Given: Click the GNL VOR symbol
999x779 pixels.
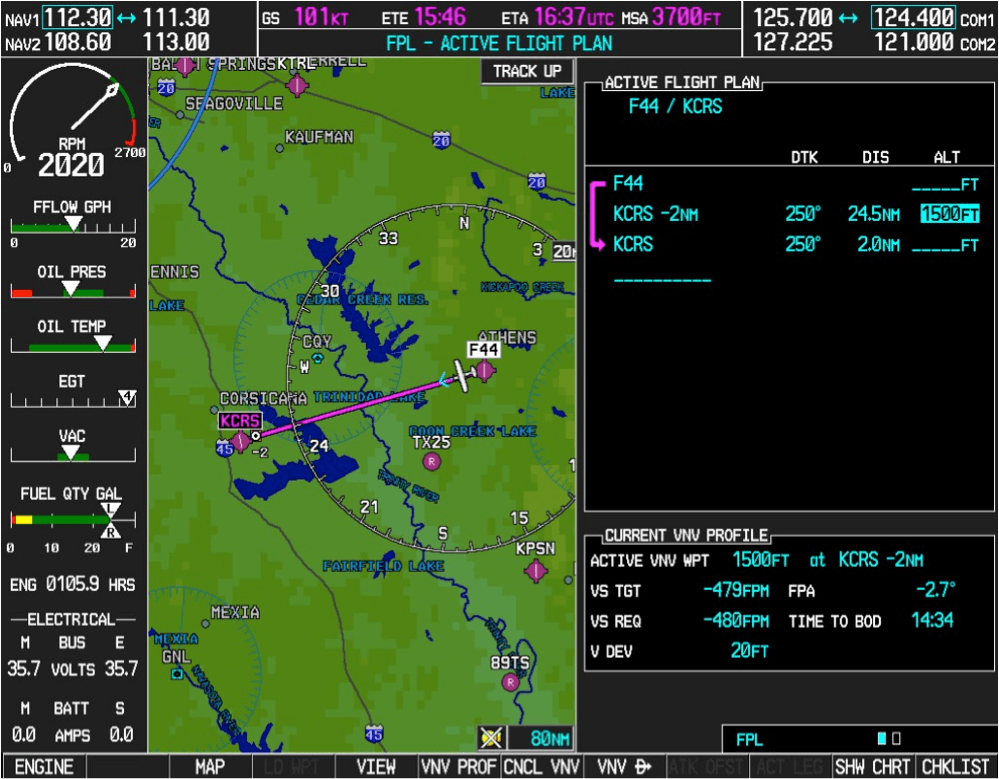Looking at the screenshot, I should click(176, 673).
